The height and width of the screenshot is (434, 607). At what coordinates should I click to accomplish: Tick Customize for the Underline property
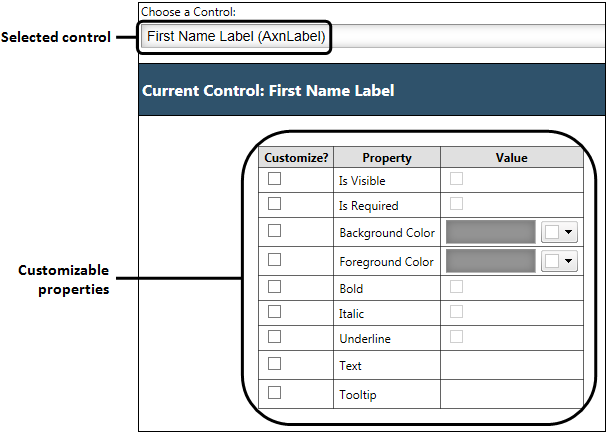pyautogui.click(x=274, y=337)
